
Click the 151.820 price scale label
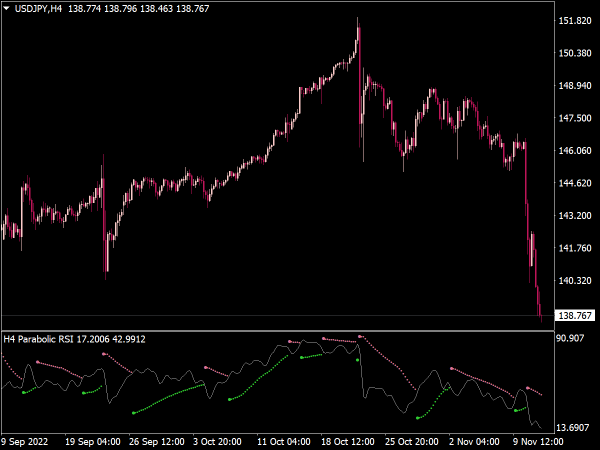[575, 21]
